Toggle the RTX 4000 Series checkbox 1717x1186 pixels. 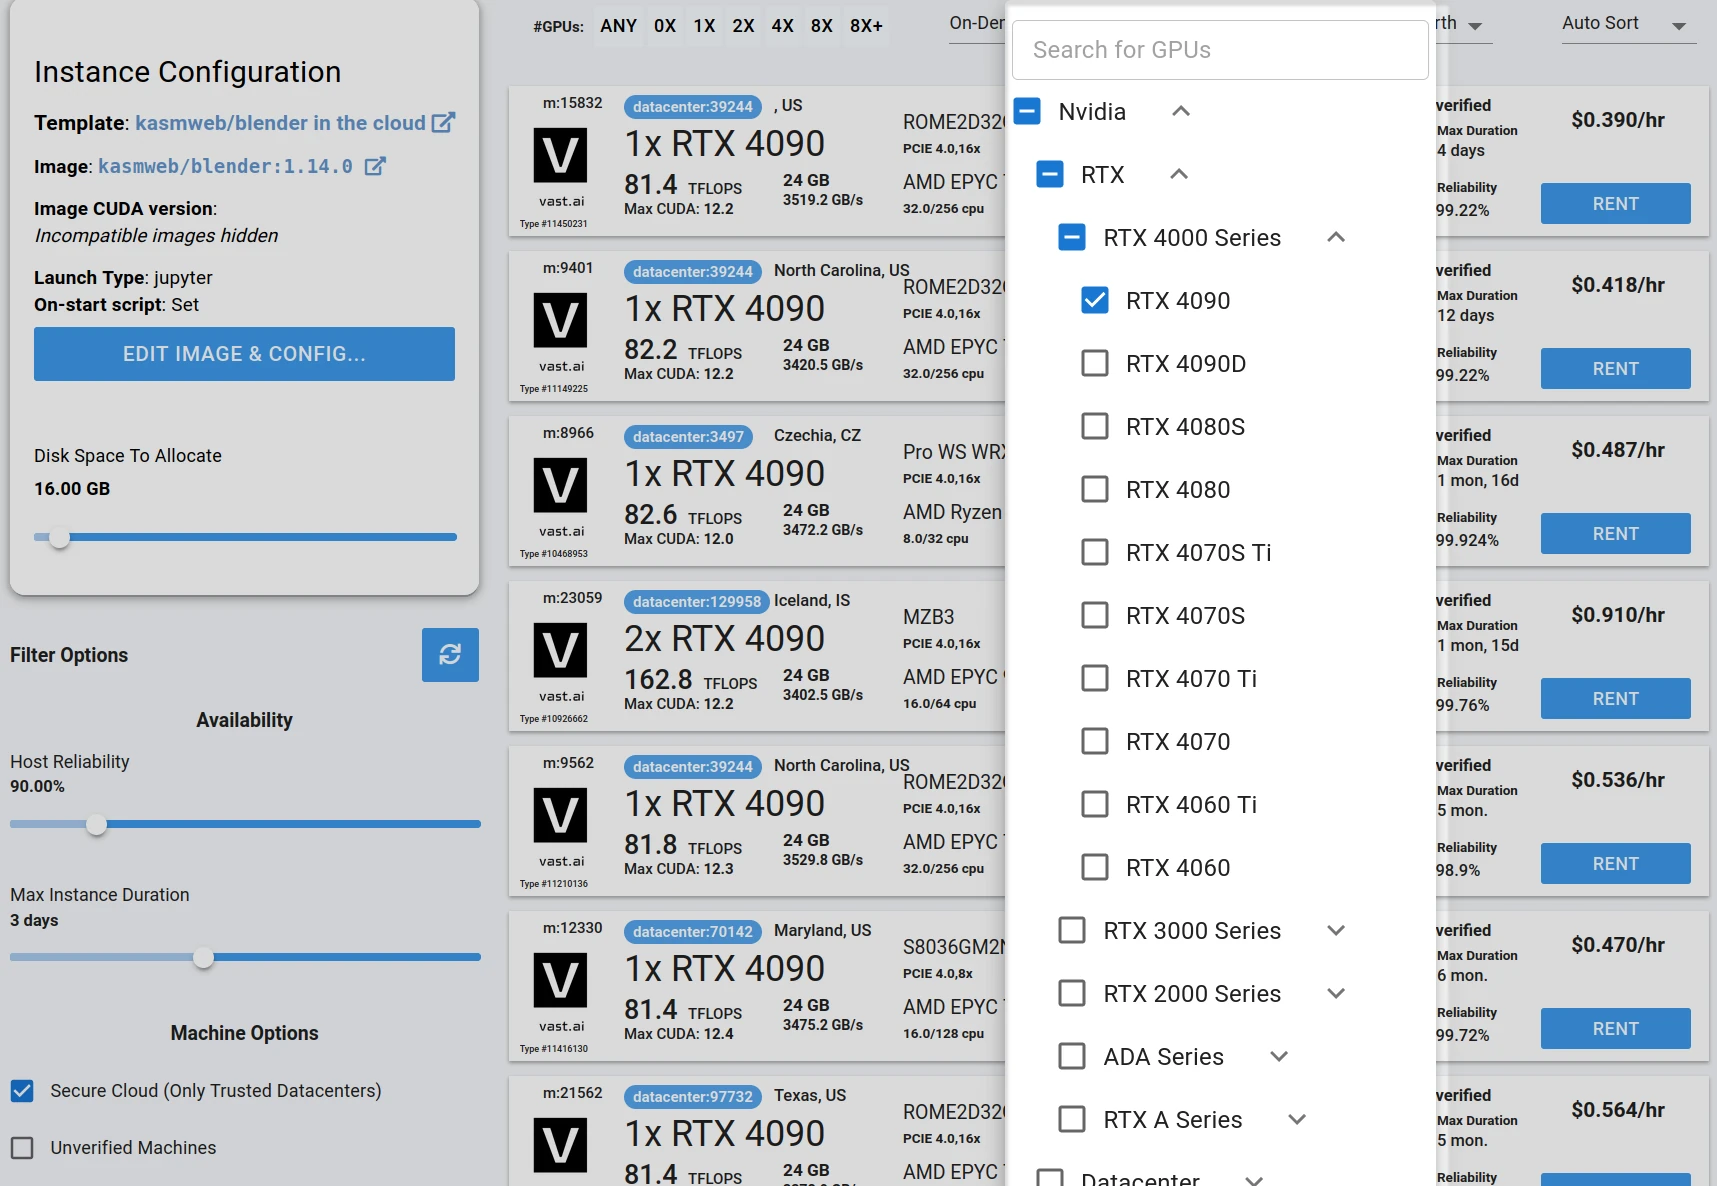click(x=1072, y=237)
